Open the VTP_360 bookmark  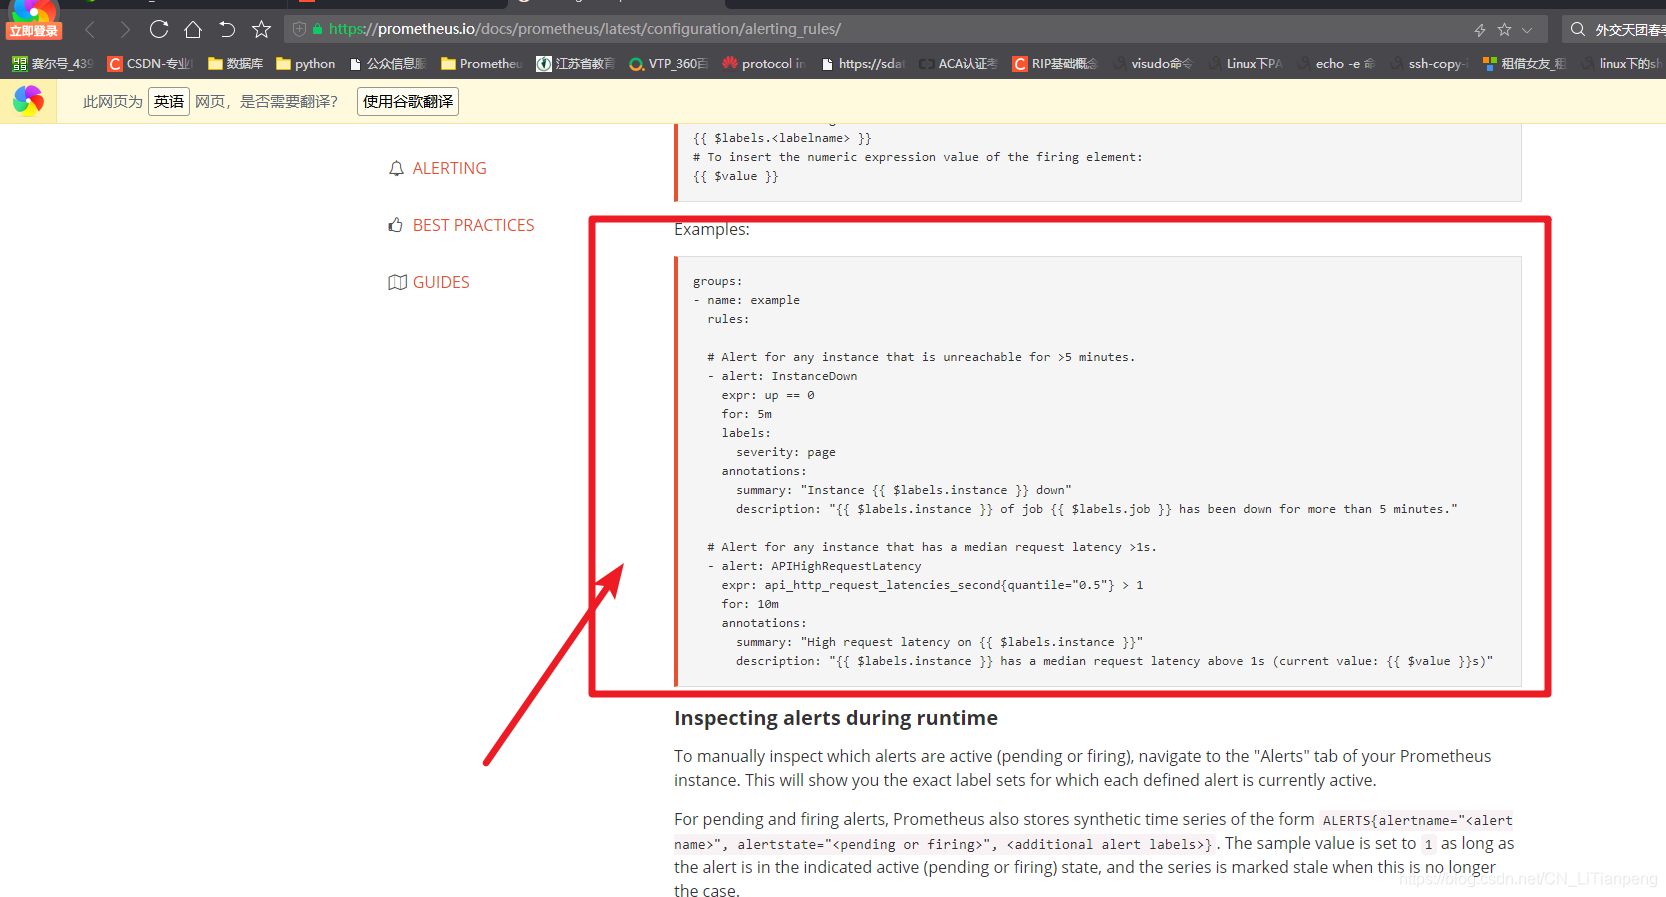(x=668, y=63)
